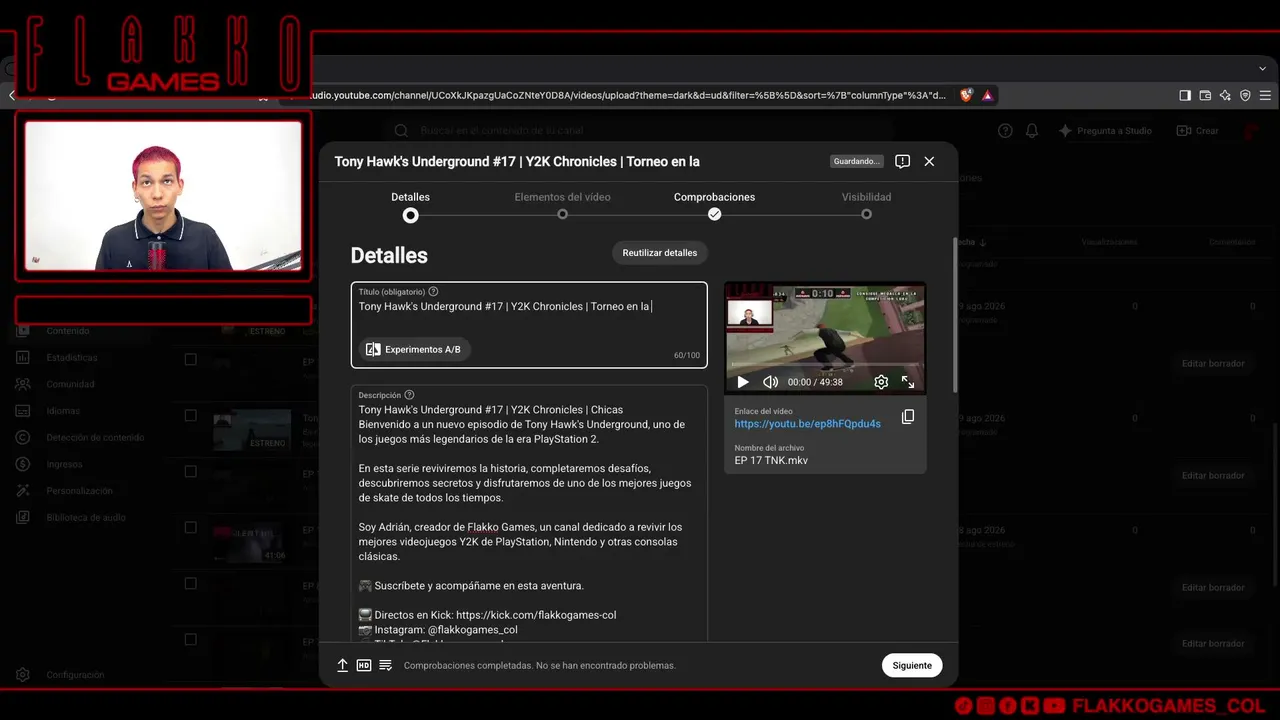Go to the Detalles step
Image resolution: width=1280 pixels, height=720 pixels.
tap(410, 205)
